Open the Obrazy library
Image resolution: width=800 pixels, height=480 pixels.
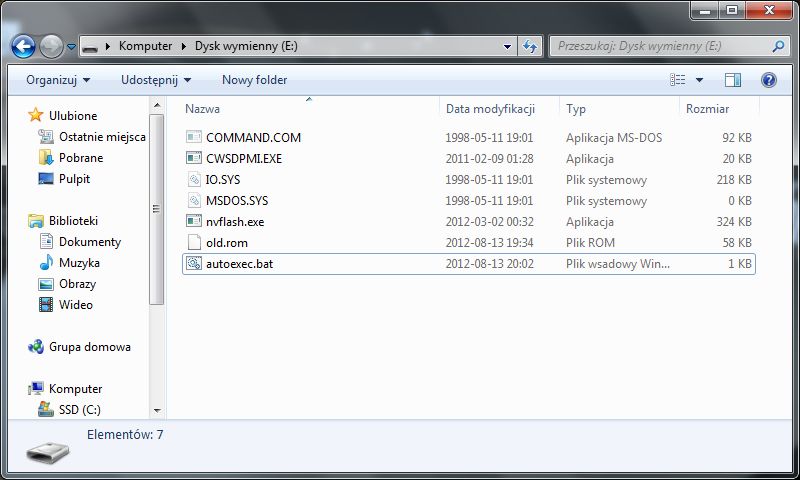click(78, 284)
